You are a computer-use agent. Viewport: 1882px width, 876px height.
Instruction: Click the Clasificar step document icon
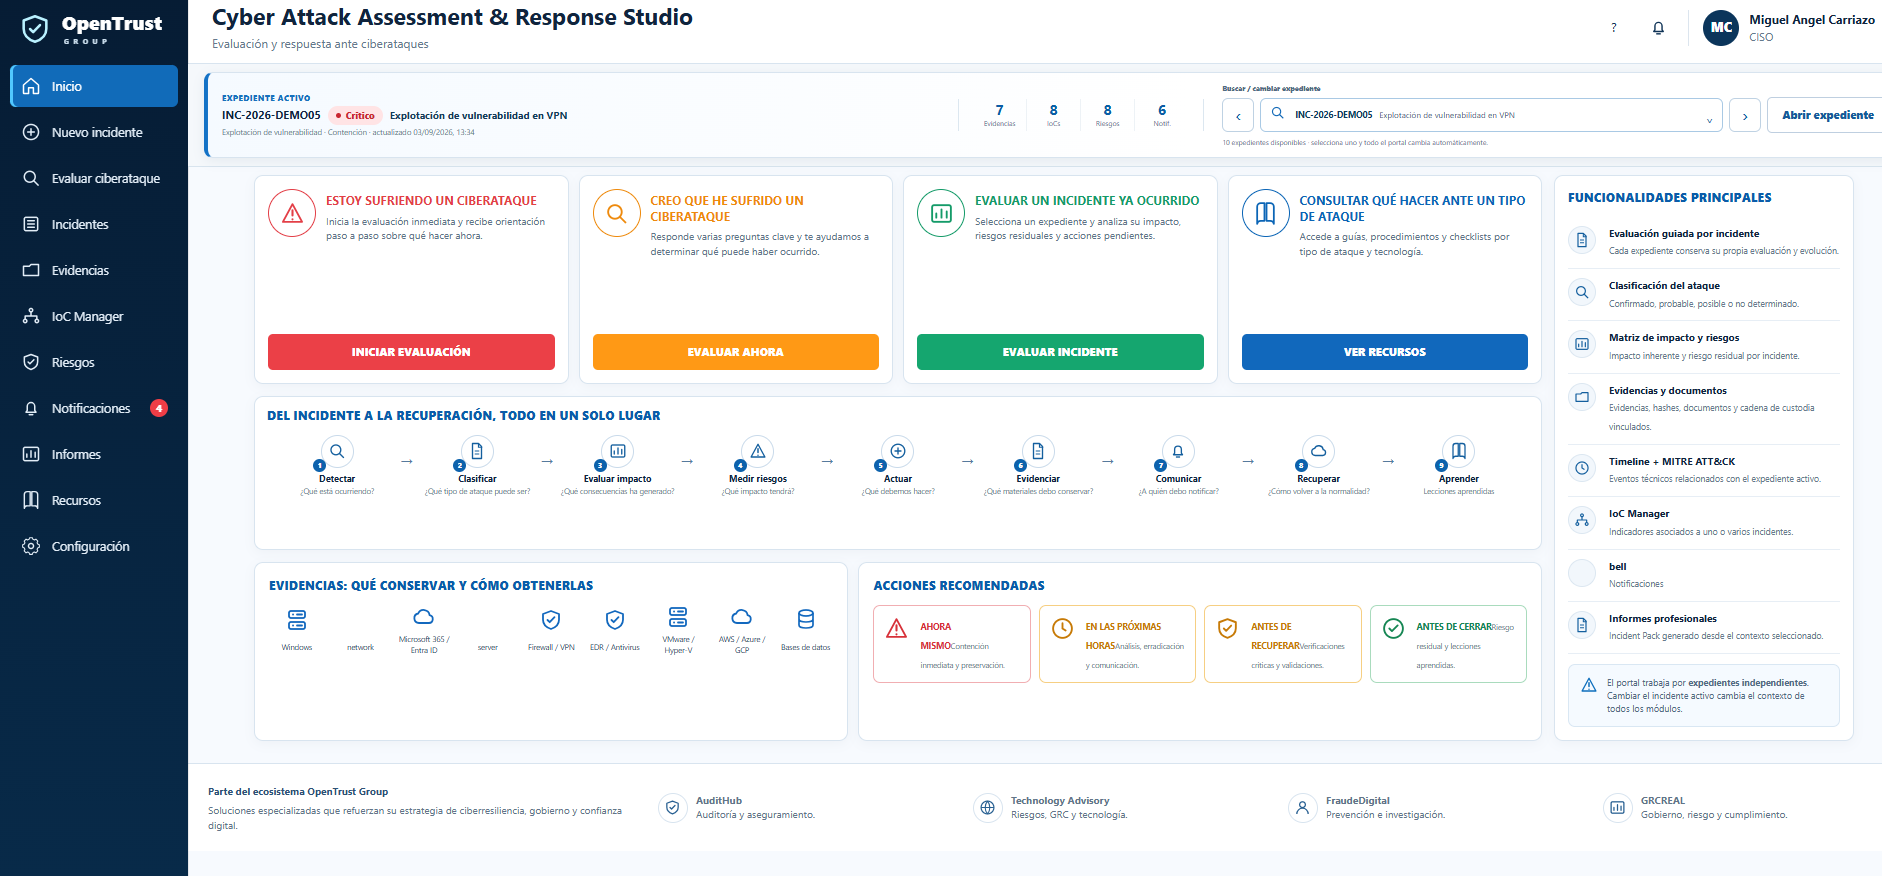[477, 451]
